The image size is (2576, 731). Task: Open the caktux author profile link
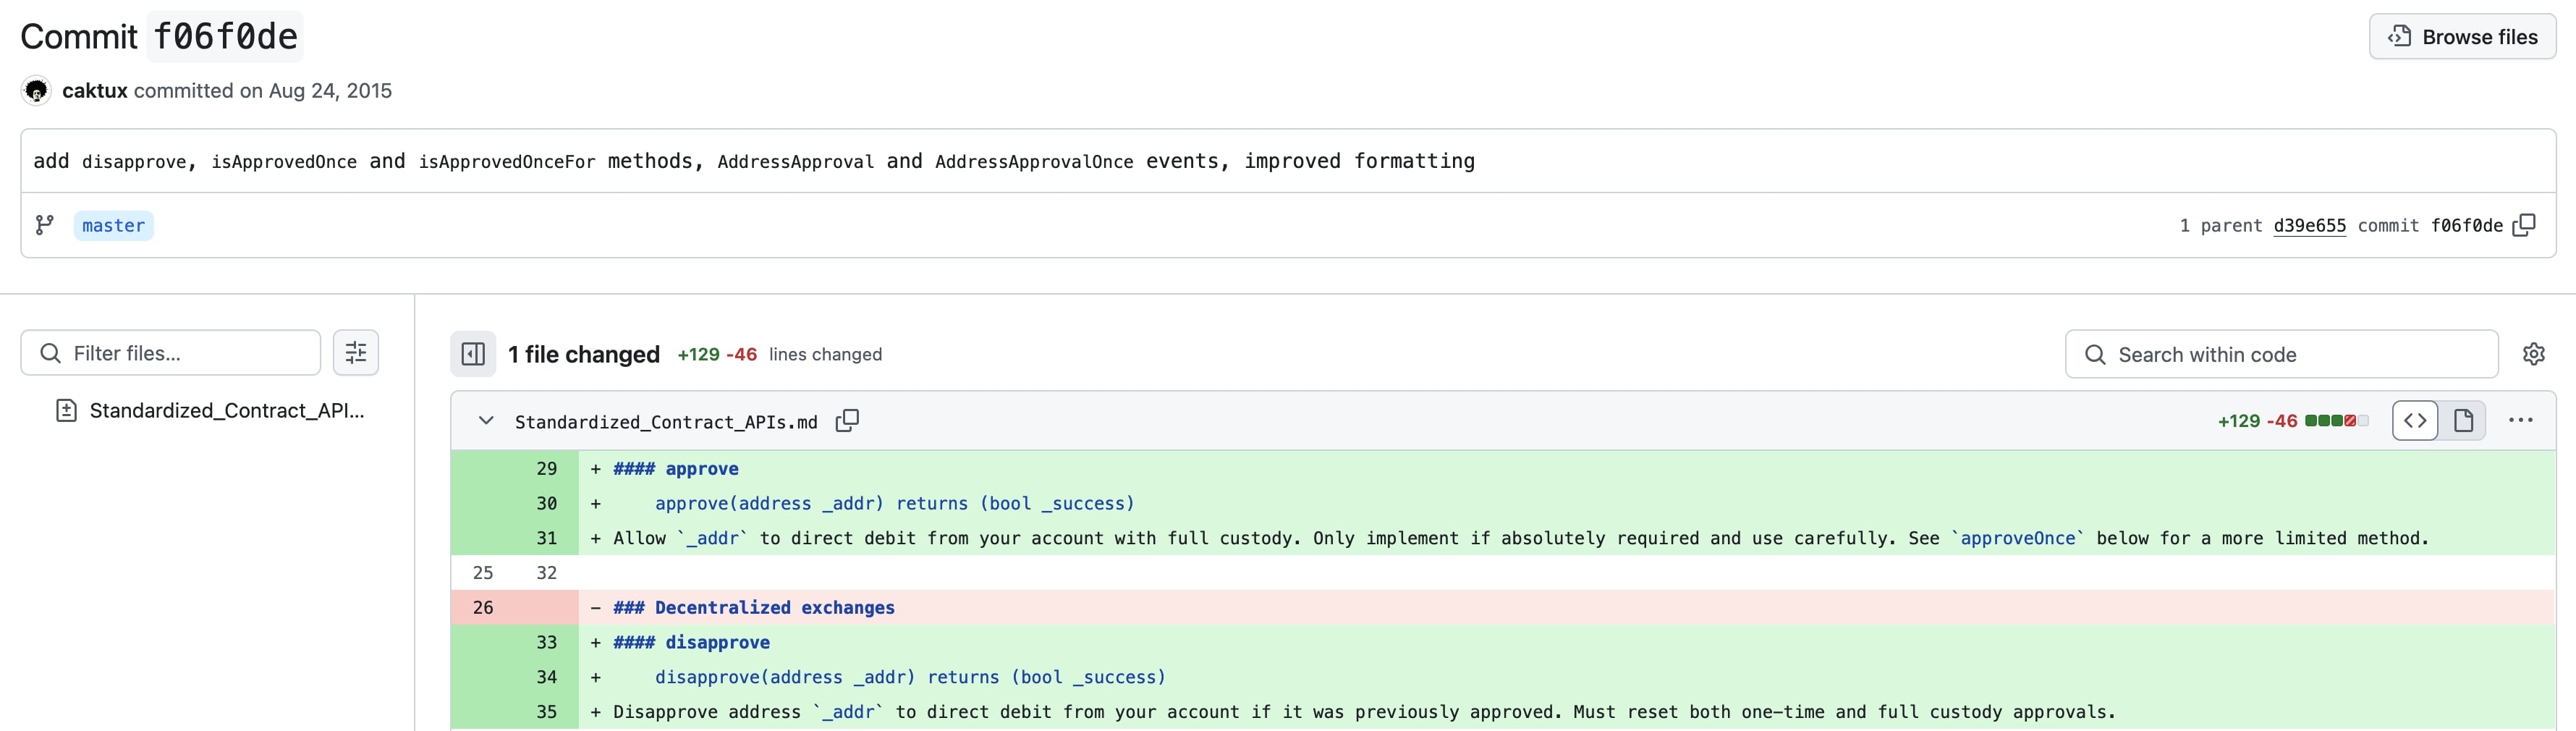[x=95, y=91]
